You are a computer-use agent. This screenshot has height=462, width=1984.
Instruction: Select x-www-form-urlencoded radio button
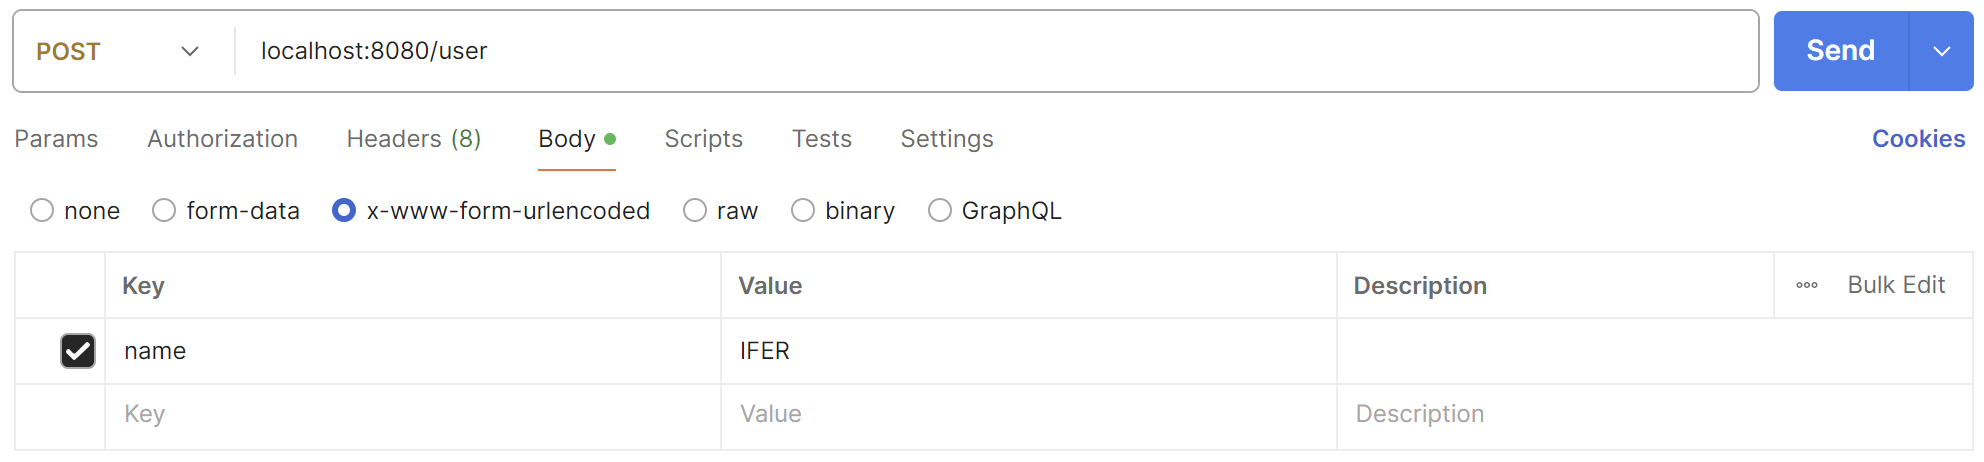pos(344,211)
